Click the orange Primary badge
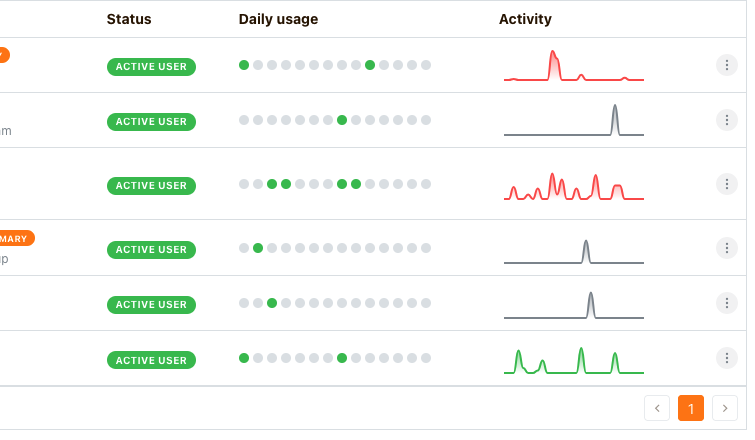The height and width of the screenshot is (440, 755). (x=16, y=238)
